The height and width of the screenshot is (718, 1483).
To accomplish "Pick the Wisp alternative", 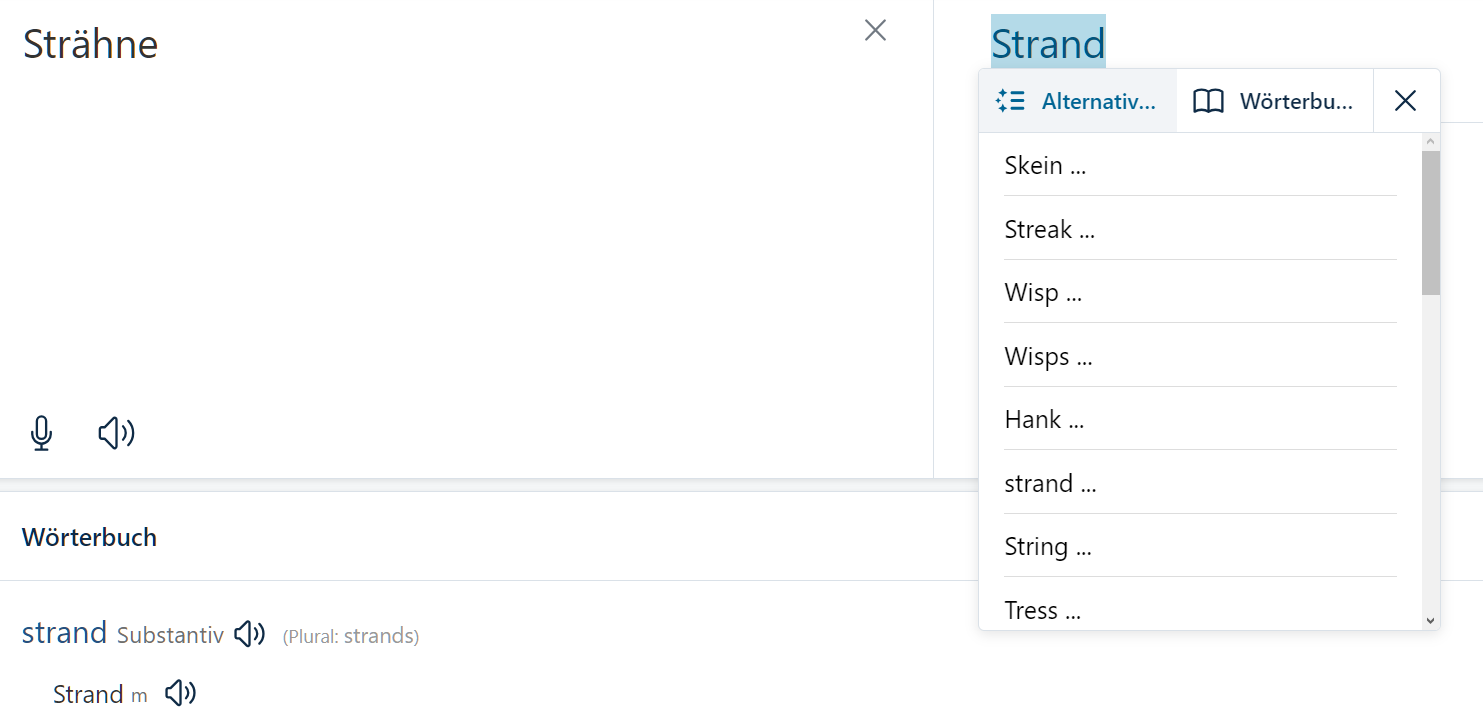I will [x=1043, y=293].
